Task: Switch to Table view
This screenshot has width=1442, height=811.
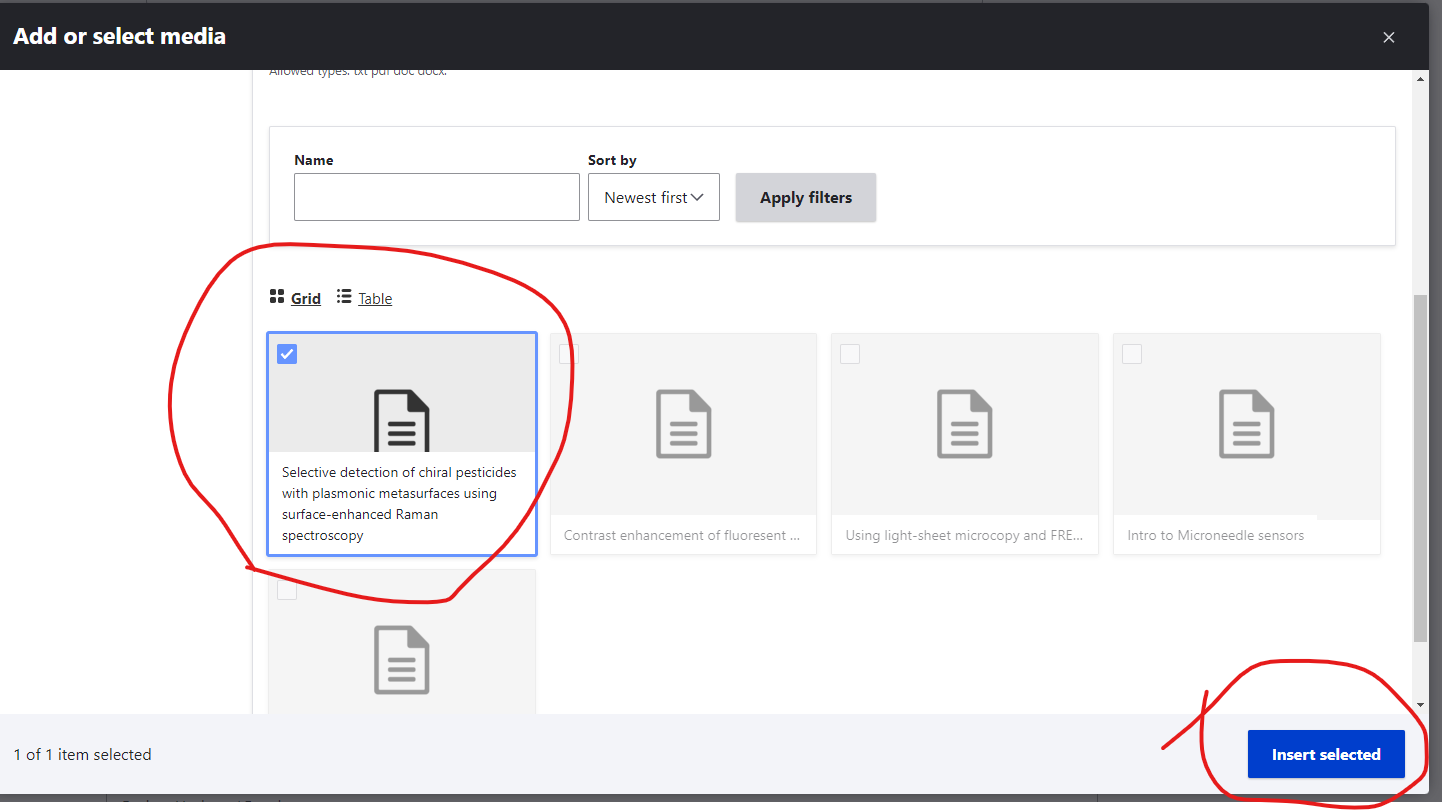Action: click(x=375, y=298)
